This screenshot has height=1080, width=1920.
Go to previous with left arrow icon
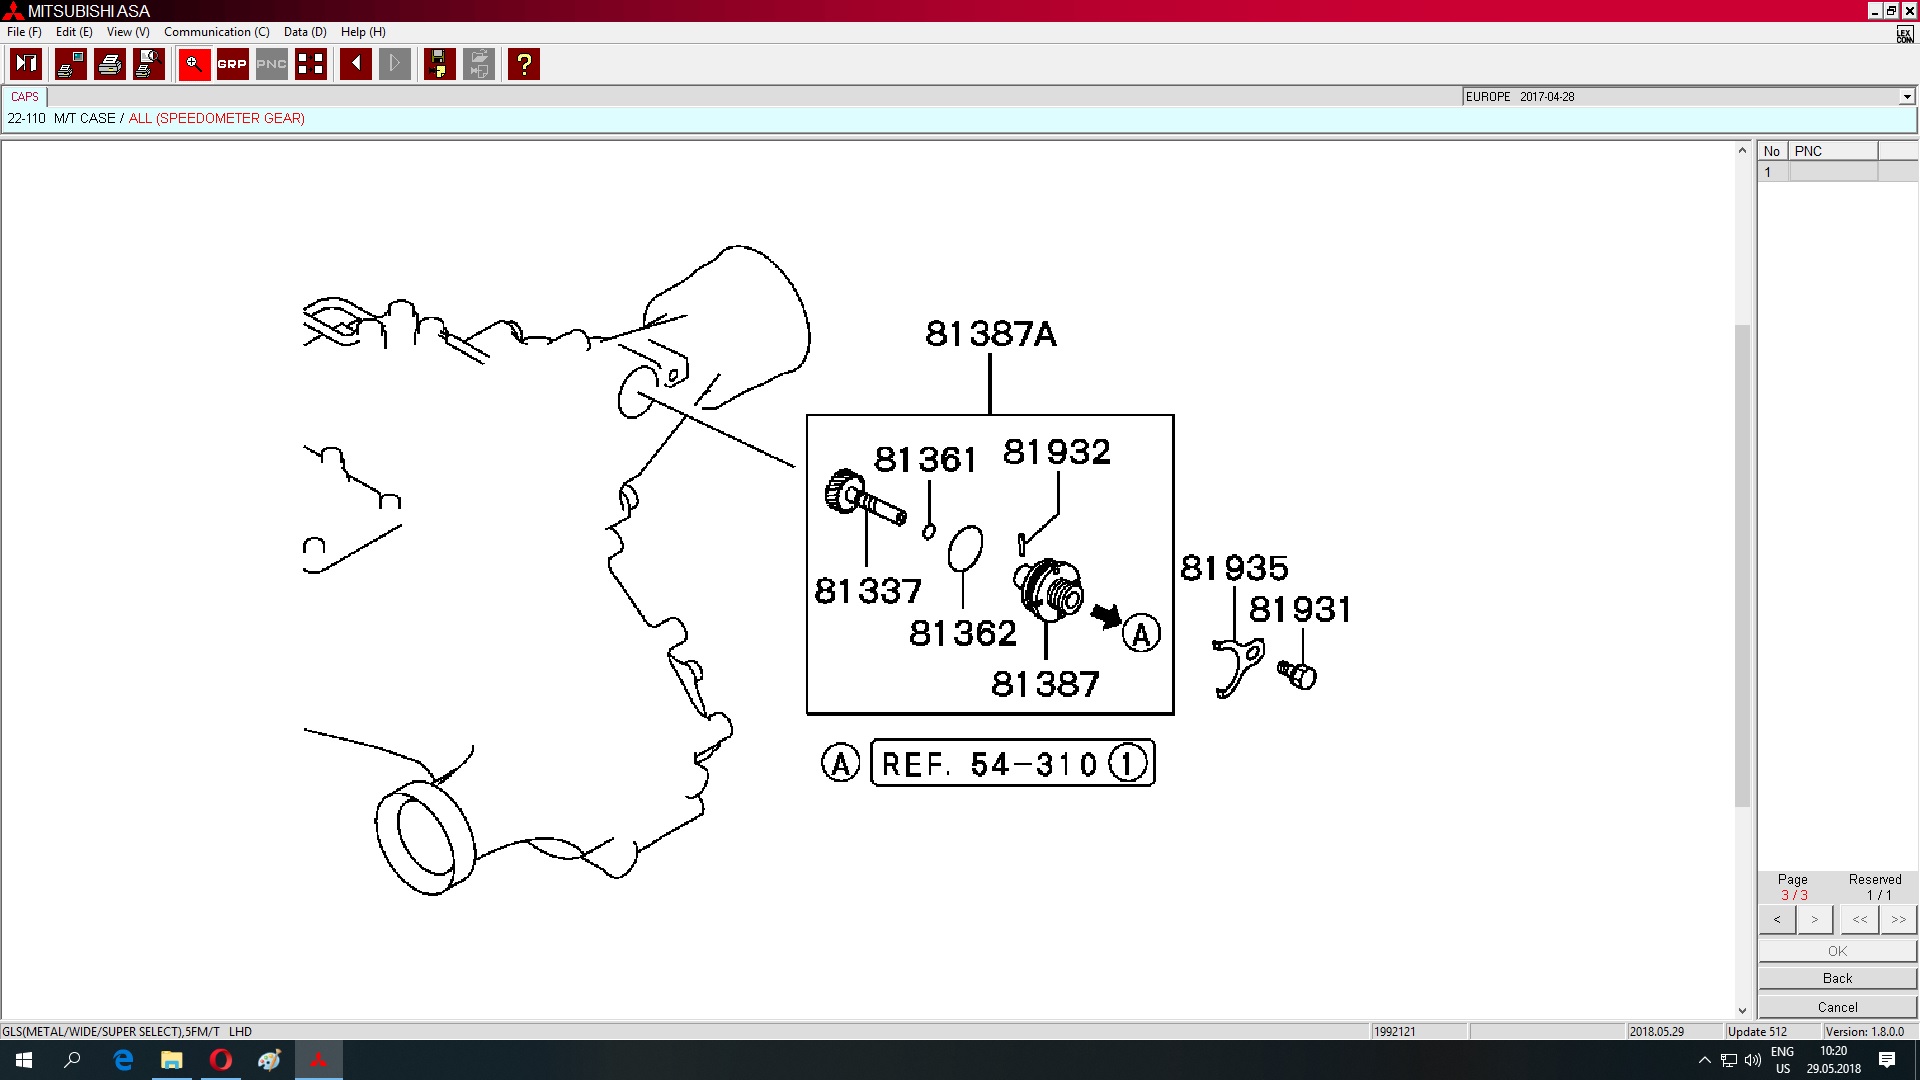point(356,64)
